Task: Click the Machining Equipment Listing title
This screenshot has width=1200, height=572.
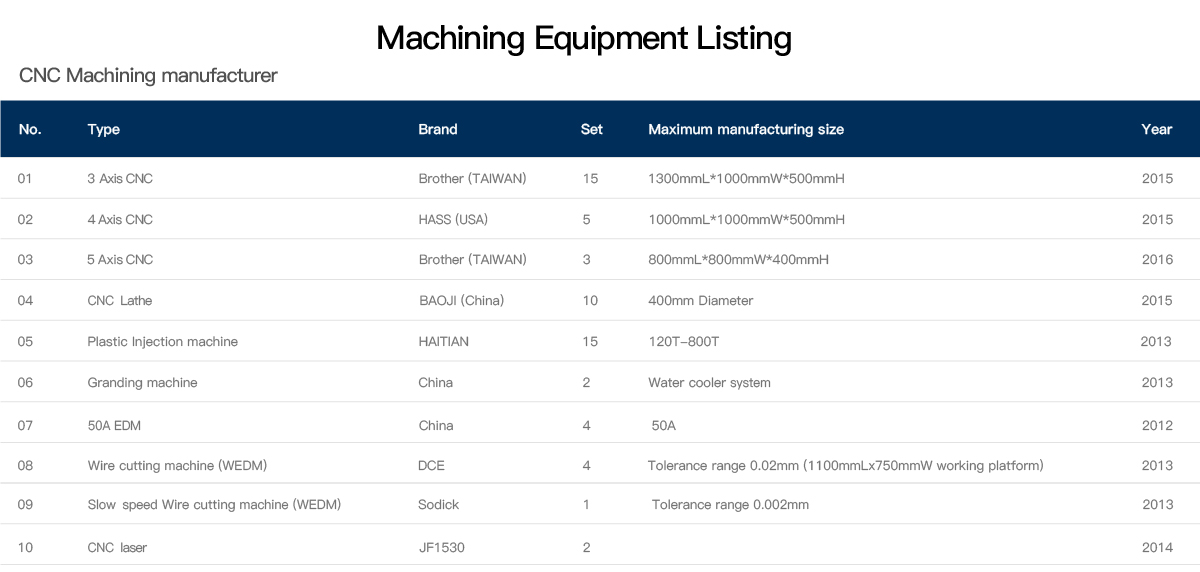Action: click(584, 38)
